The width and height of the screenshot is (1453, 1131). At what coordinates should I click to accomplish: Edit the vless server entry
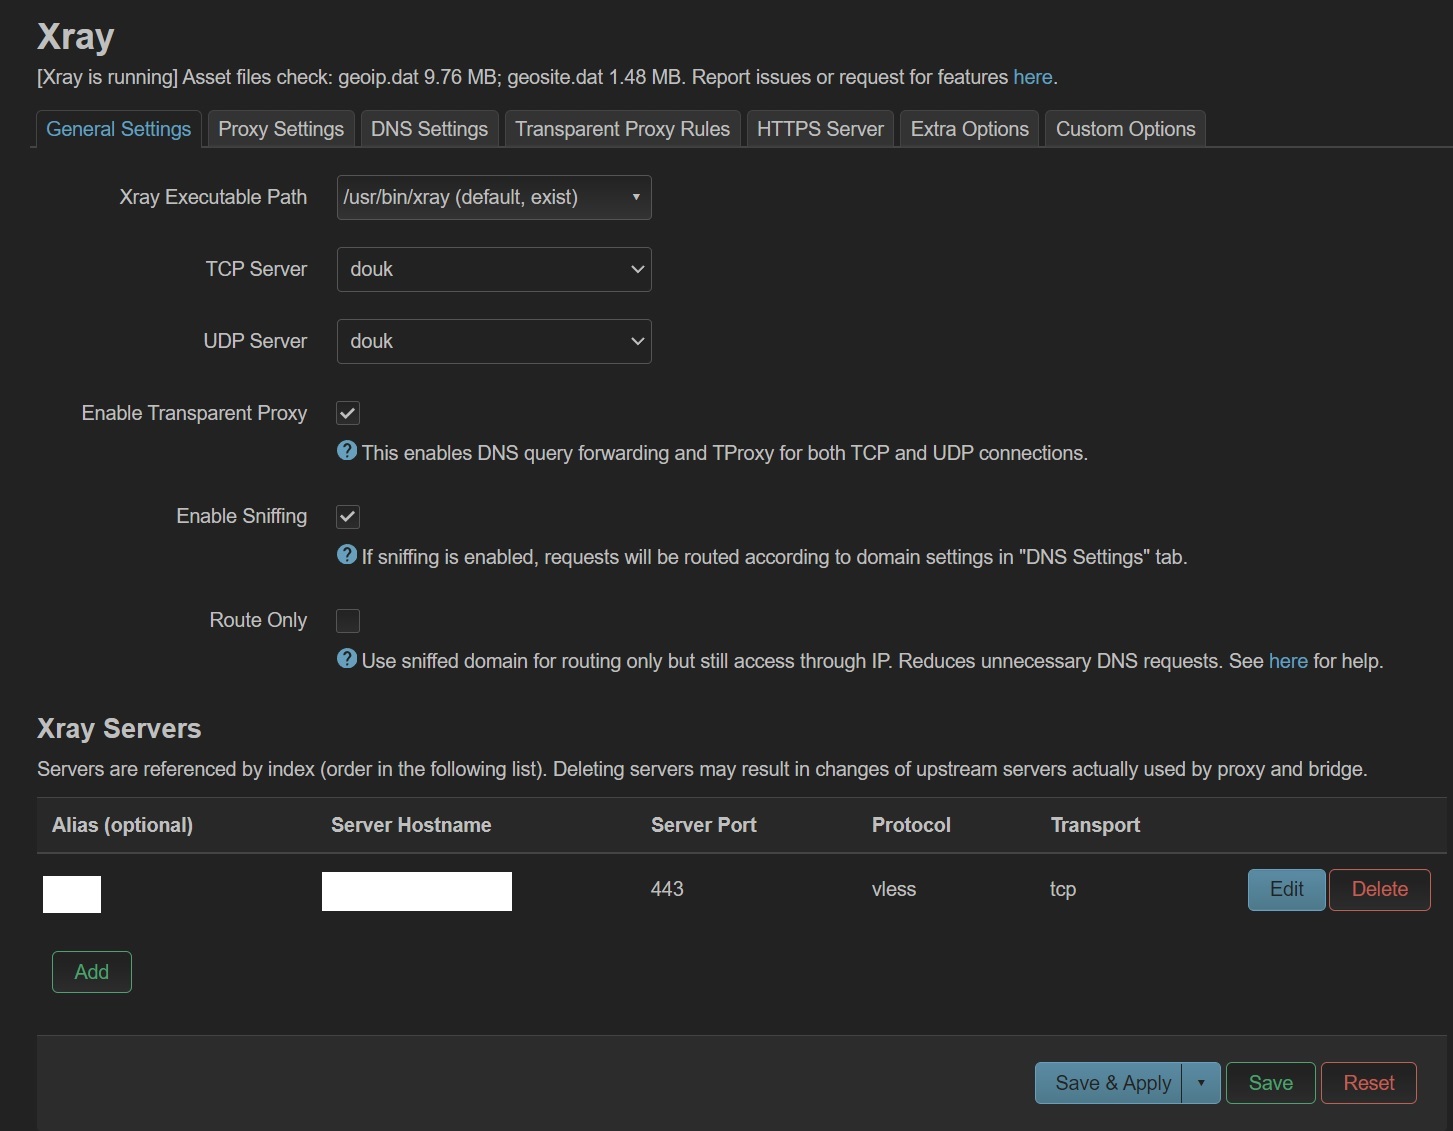1287,890
